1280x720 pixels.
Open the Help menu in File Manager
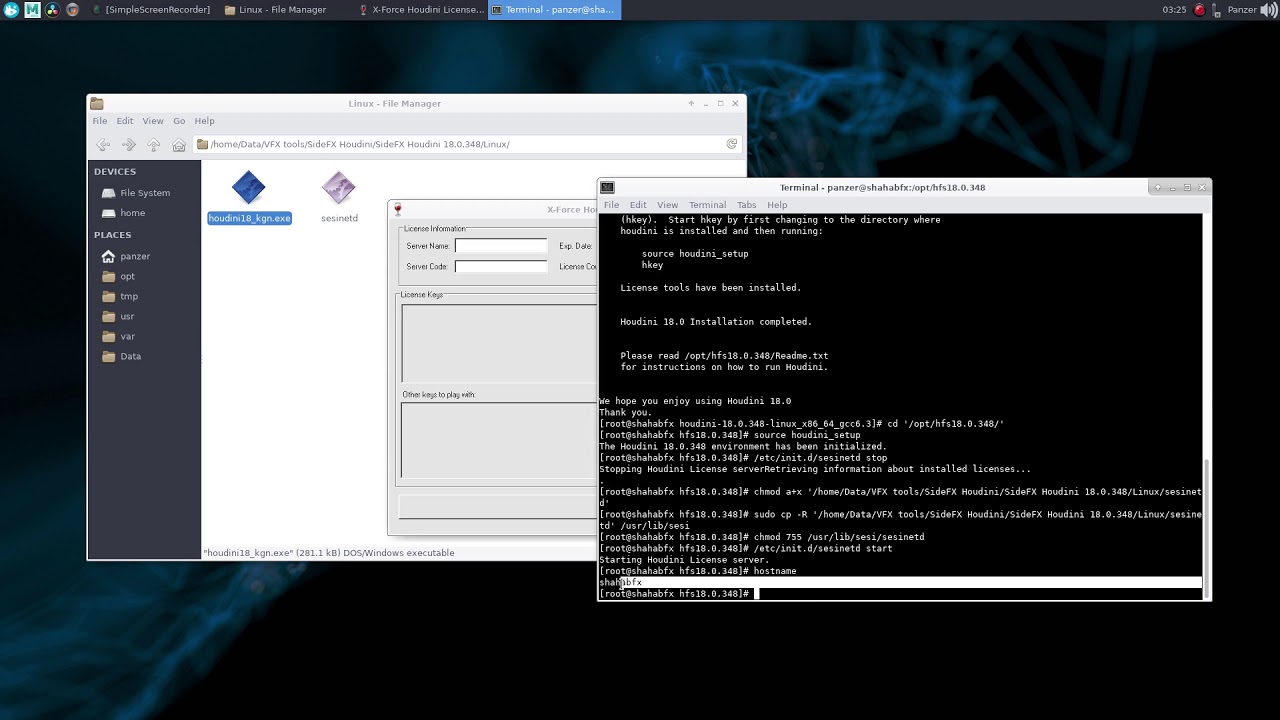204,121
